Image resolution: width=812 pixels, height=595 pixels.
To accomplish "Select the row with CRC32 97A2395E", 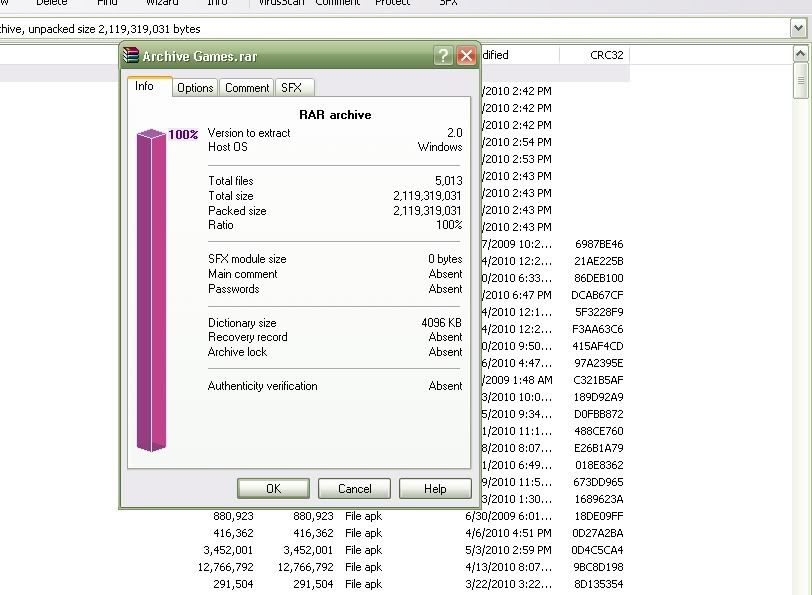I will [x=555, y=363].
